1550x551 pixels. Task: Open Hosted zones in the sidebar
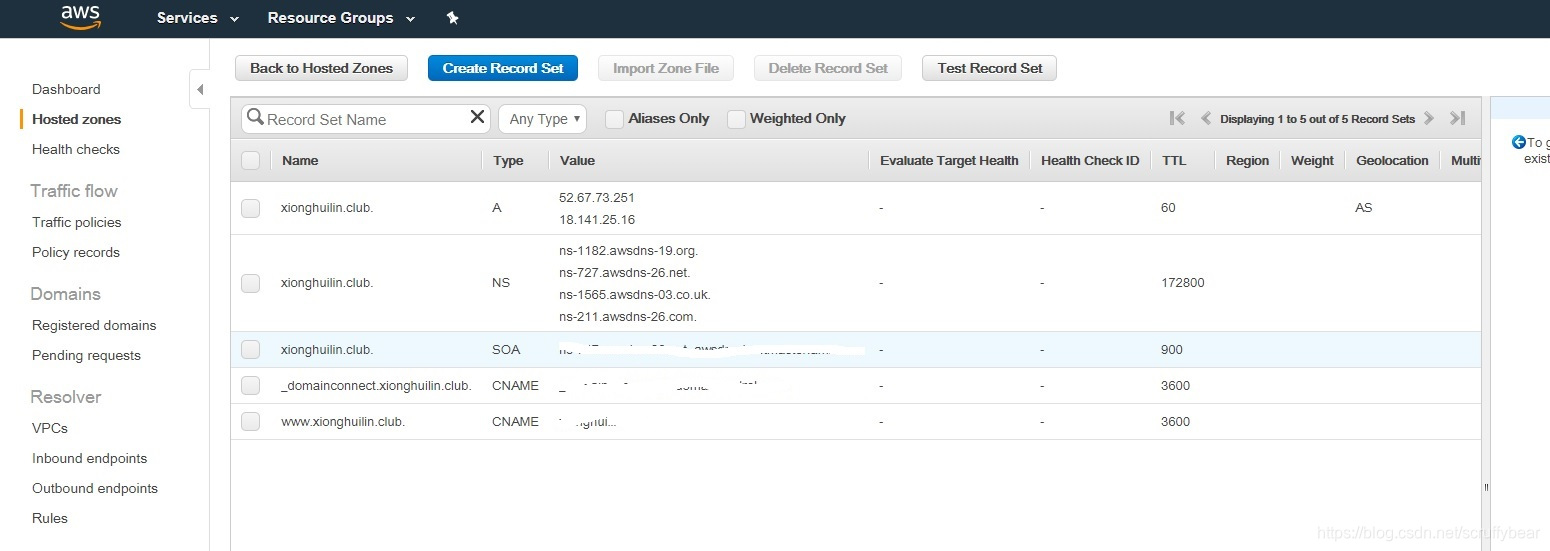(76, 119)
